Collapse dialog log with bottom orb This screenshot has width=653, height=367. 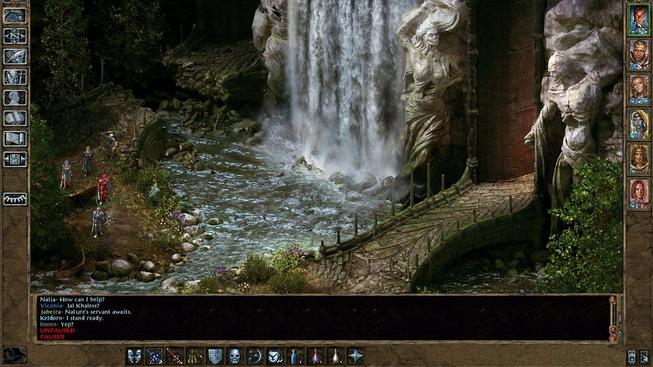[613, 338]
